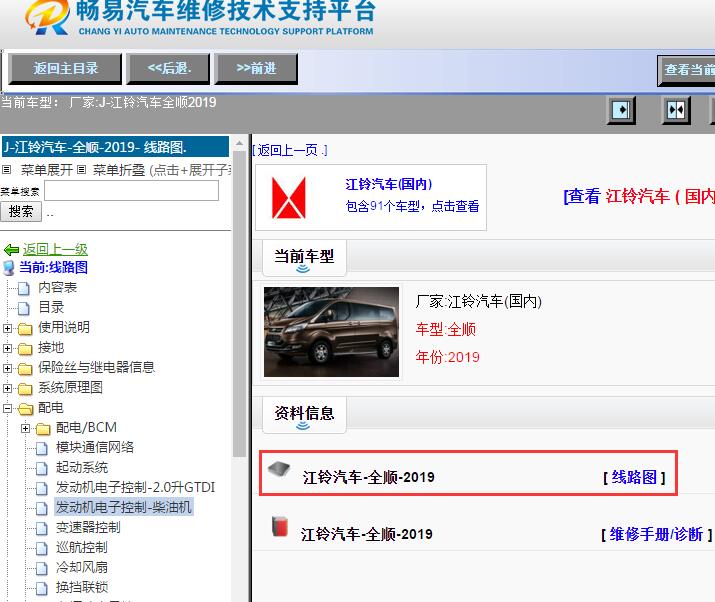Click the 配电/BCM folder icon
The width and height of the screenshot is (715, 602).
43,429
